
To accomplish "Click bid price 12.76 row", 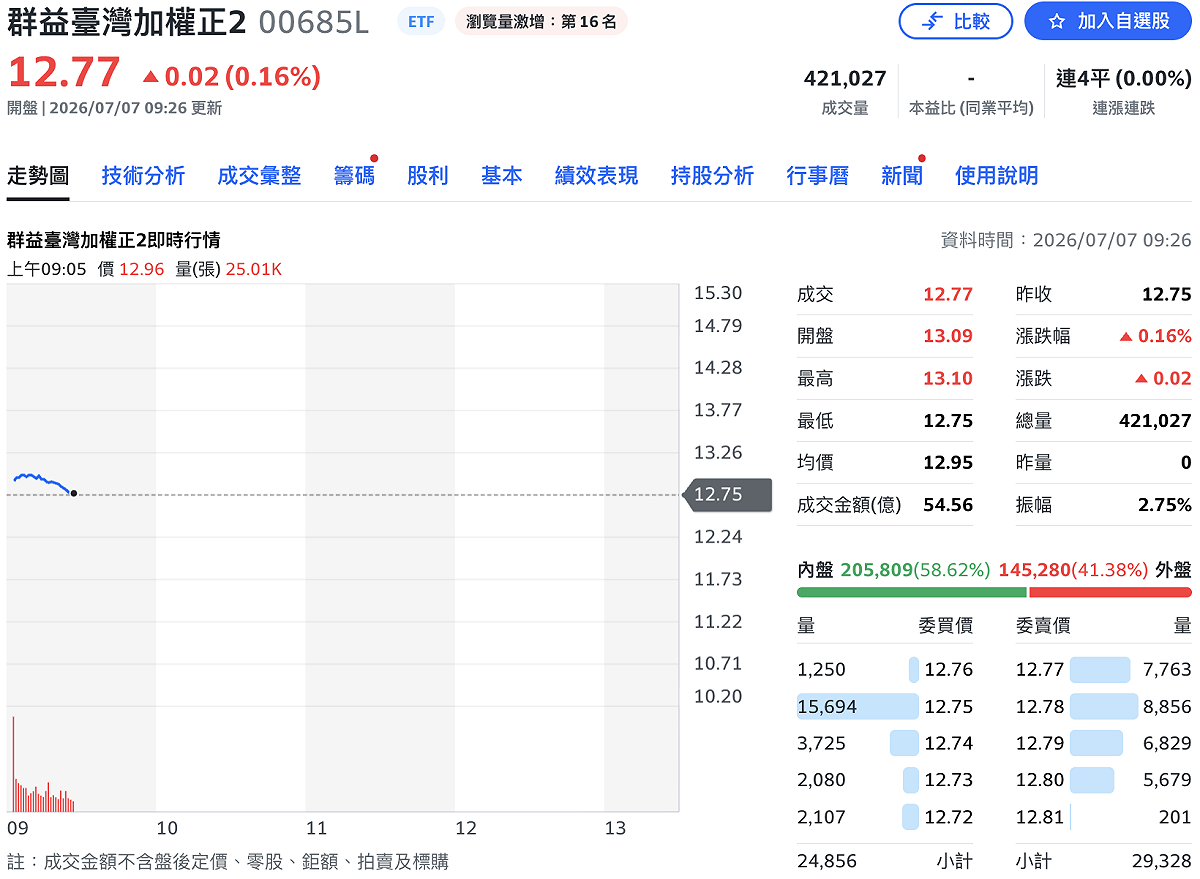I will point(885,670).
